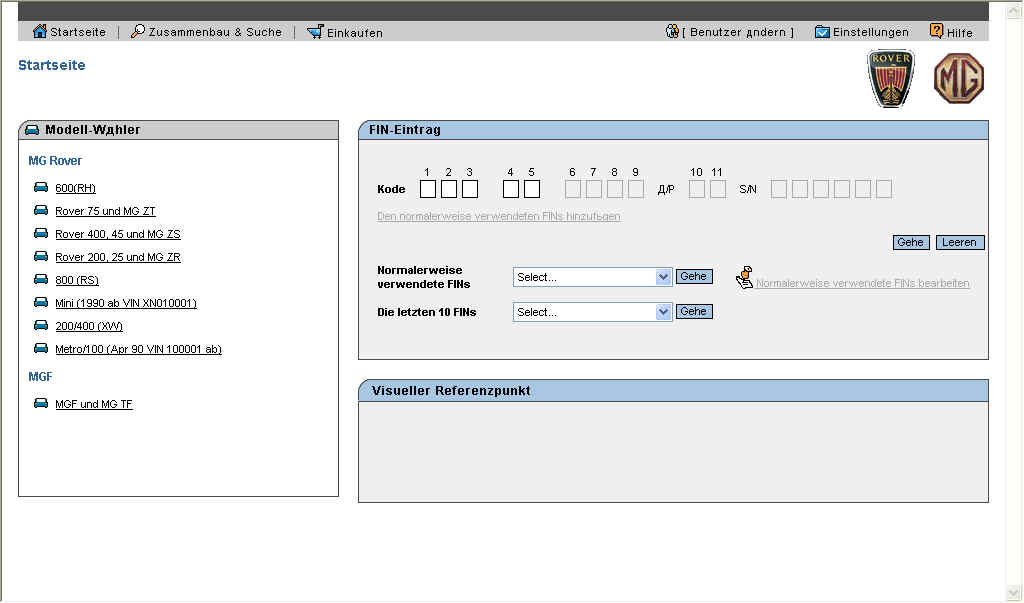Click the car icon beside Rover 75 und MG ZT

click(41, 210)
